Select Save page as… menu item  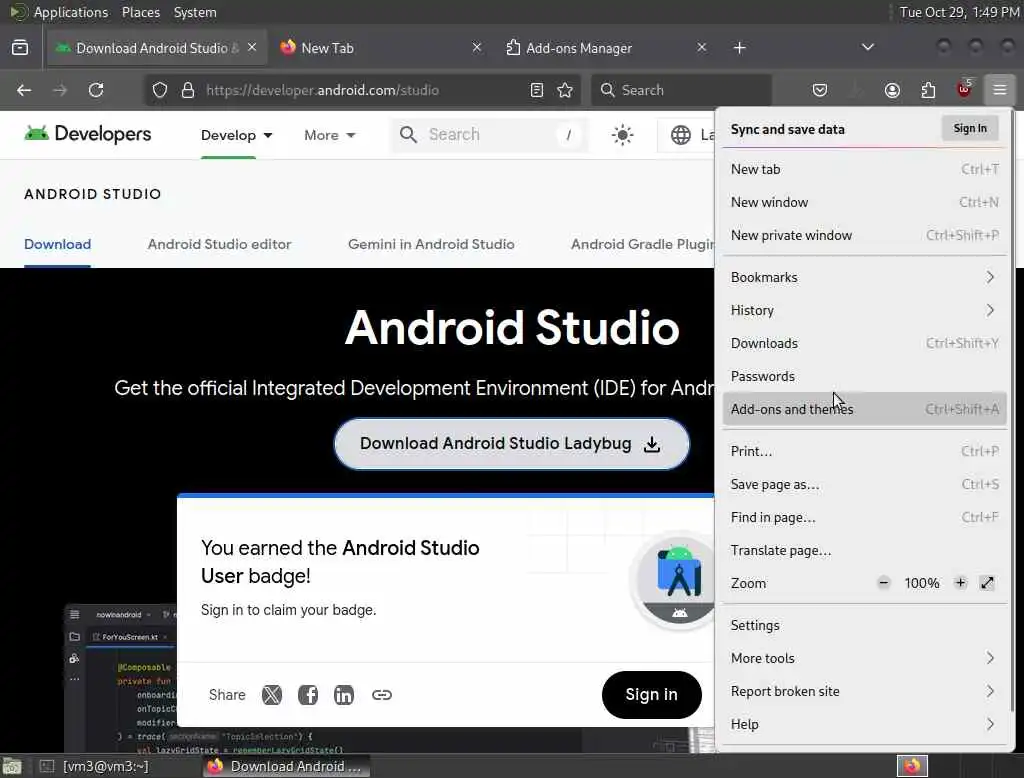click(865, 484)
